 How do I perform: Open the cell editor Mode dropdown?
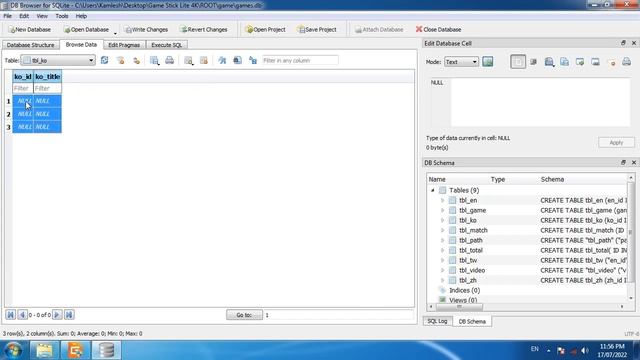tap(461, 62)
